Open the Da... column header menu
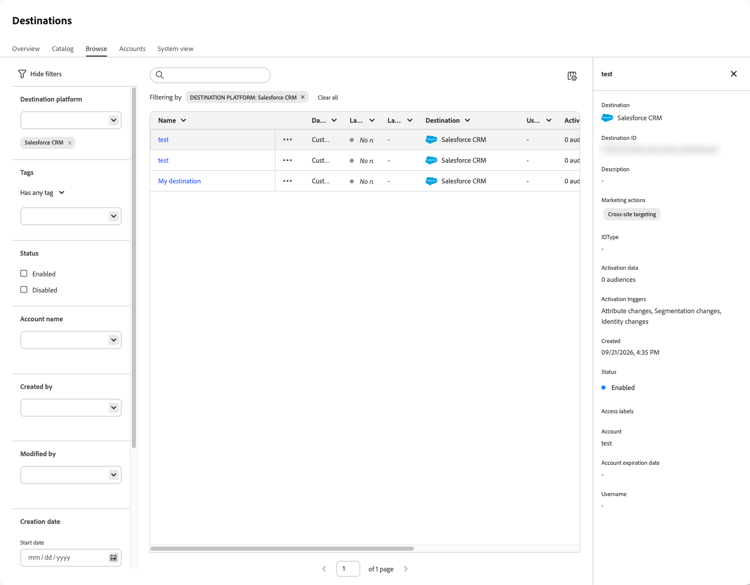Screen dimensions: 750x585 point(334,121)
